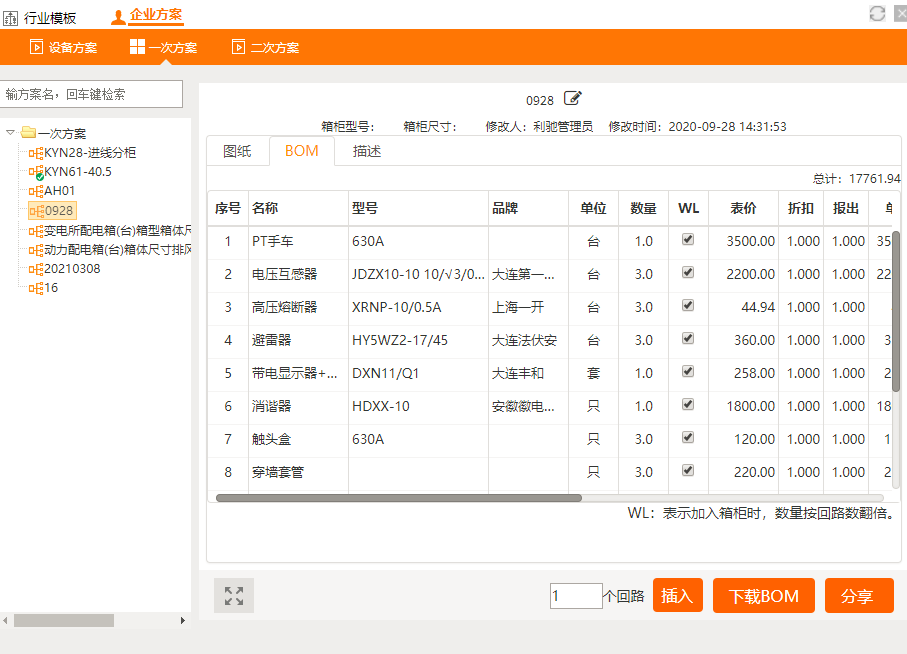Click the 分享 button
This screenshot has height=654, width=907.
coord(859,596)
